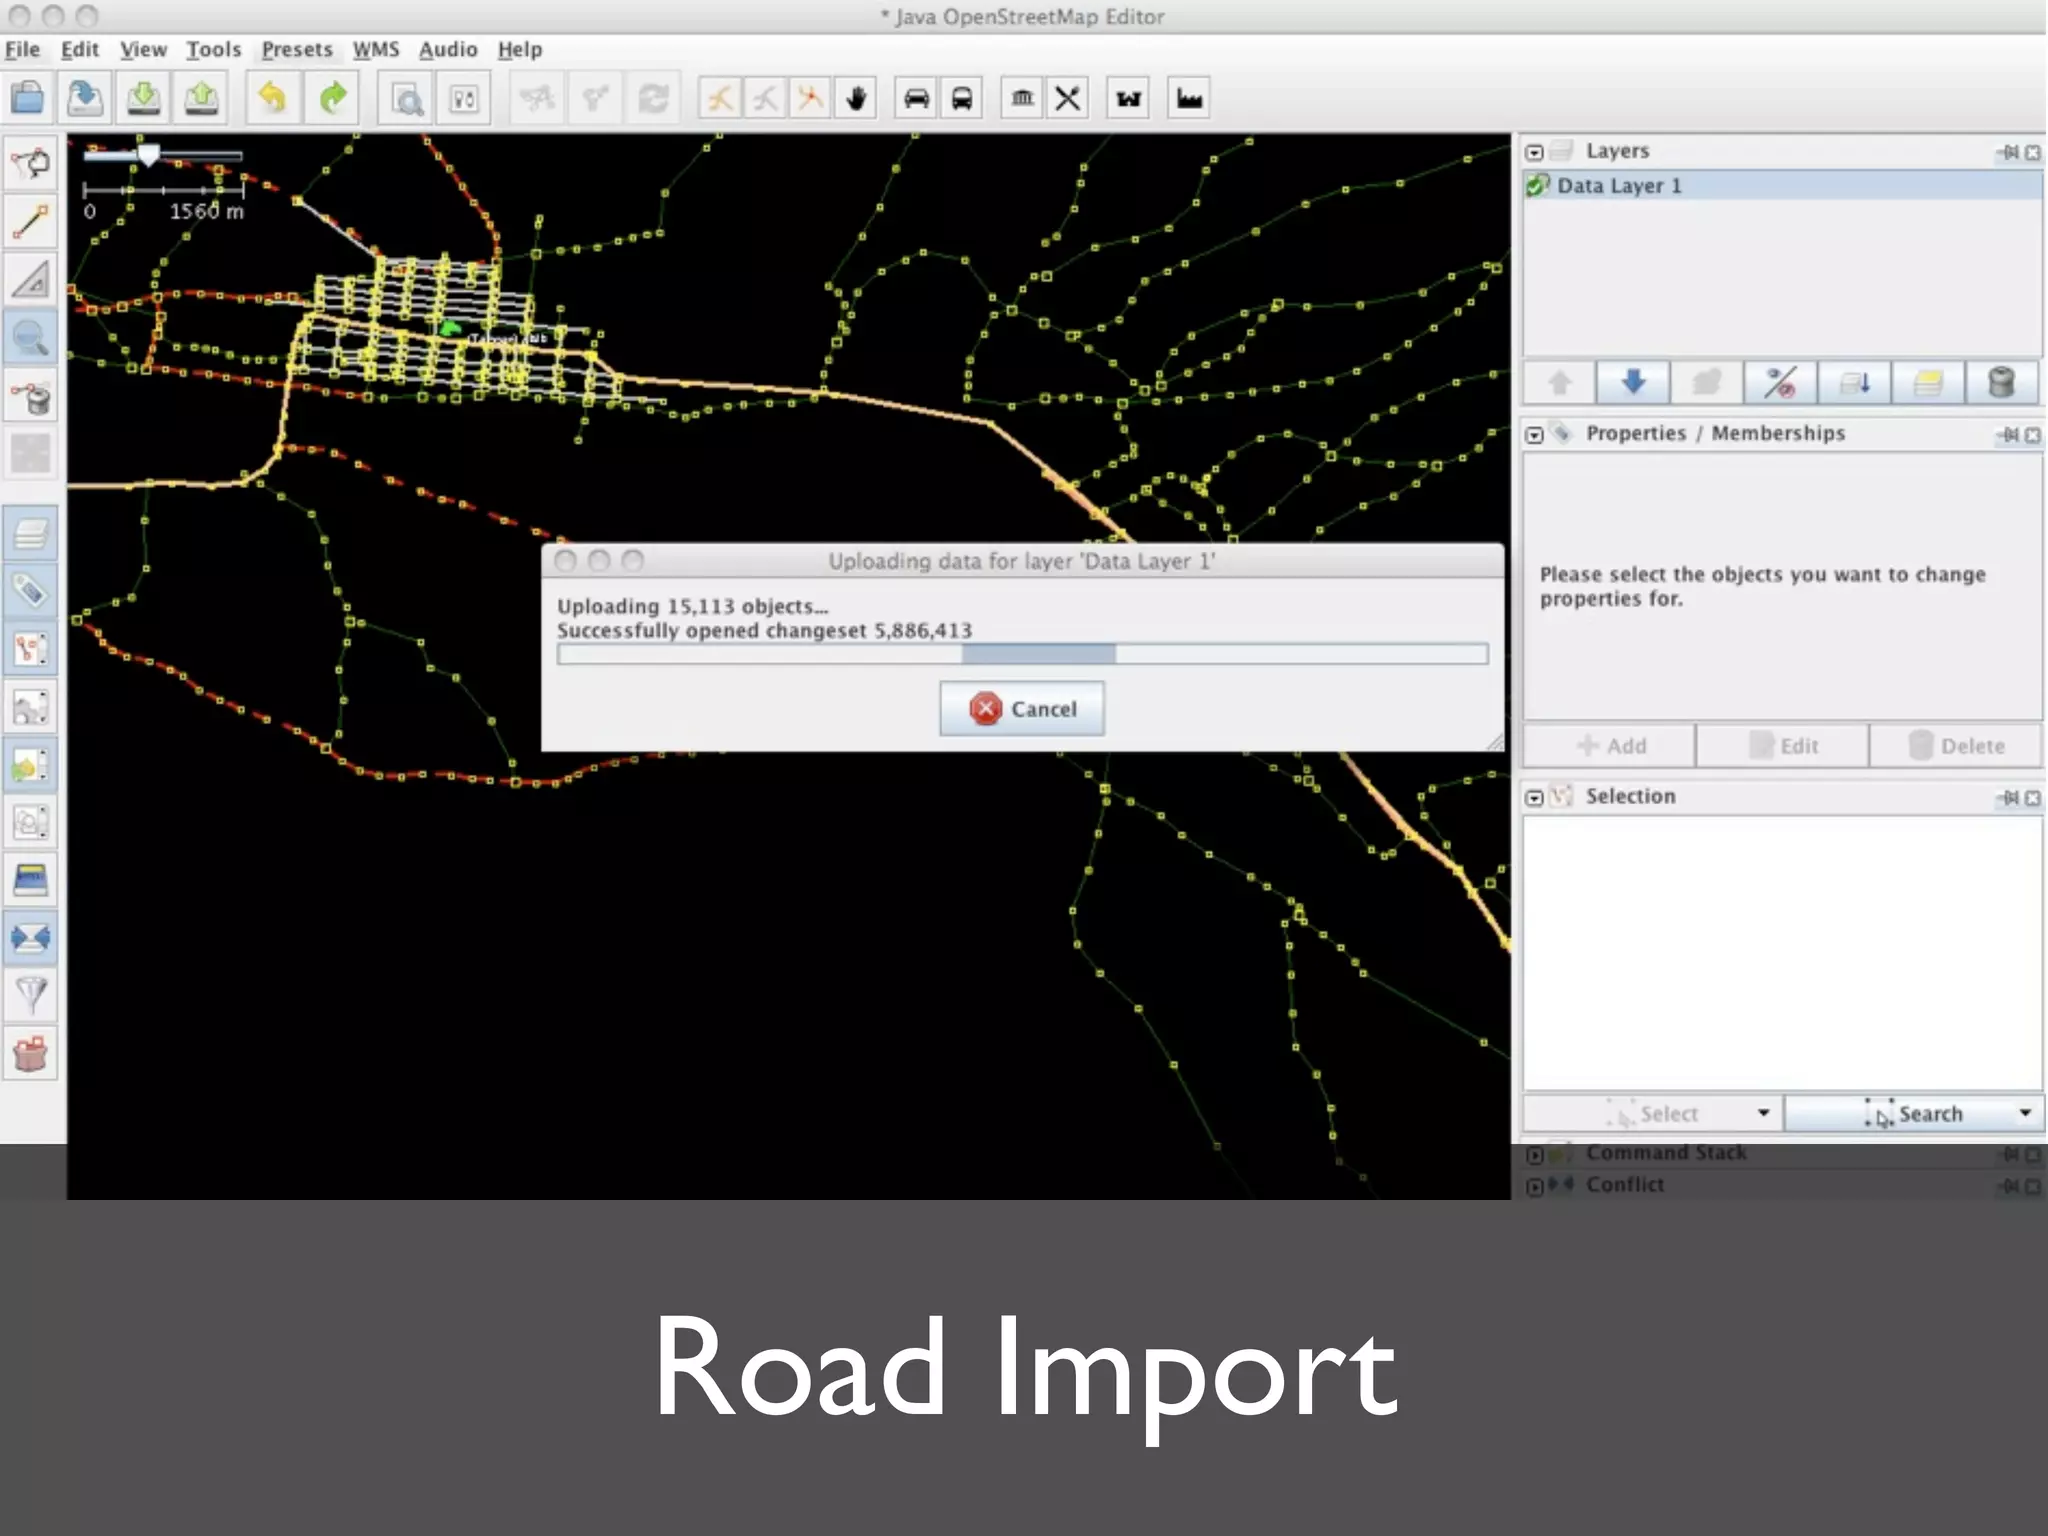Collapse the Layers panel
The width and height of the screenshot is (2048, 1536).
[1534, 152]
